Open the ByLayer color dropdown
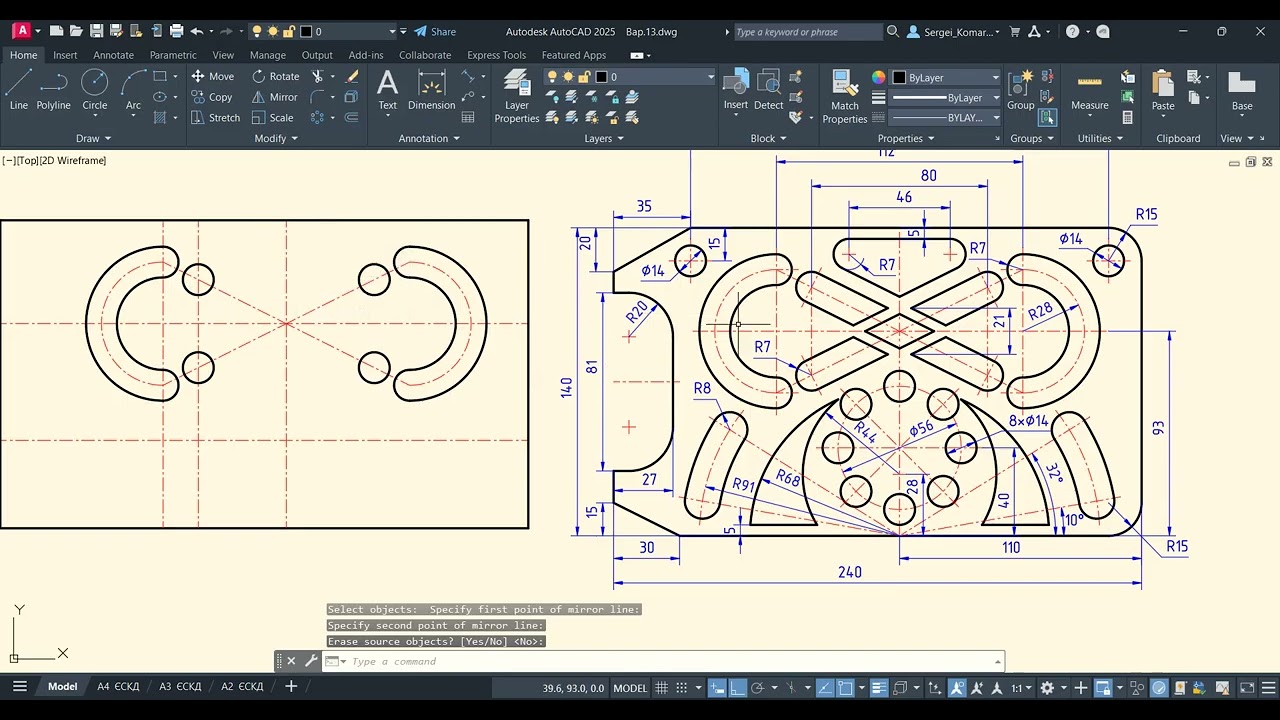Screen dimensions: 1280x720 tap(945, 77)
